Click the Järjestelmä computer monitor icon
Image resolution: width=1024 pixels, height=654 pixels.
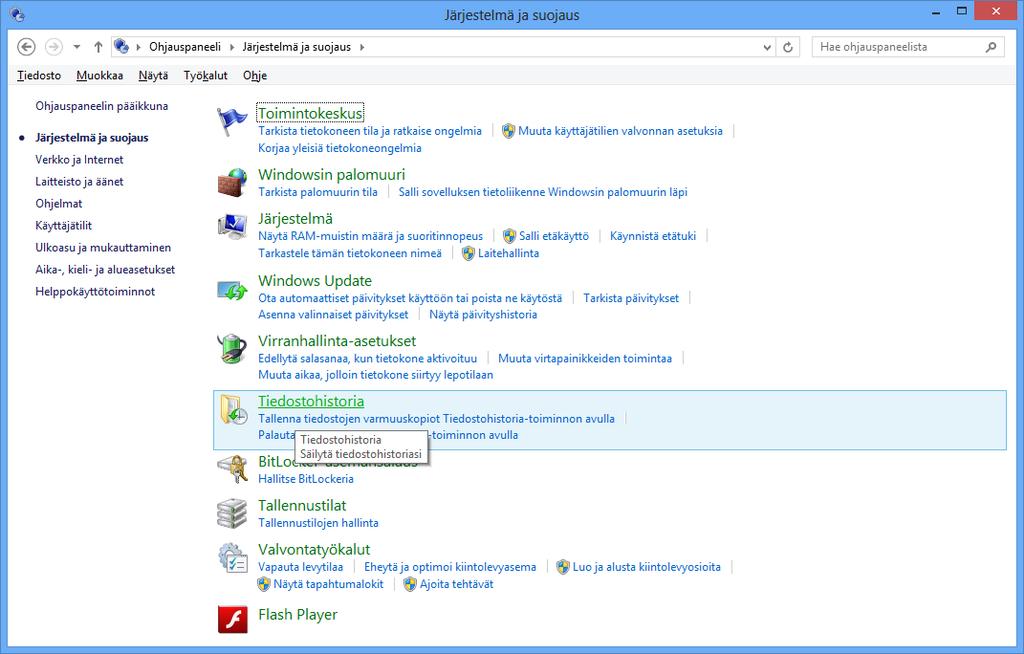point(232,226)
